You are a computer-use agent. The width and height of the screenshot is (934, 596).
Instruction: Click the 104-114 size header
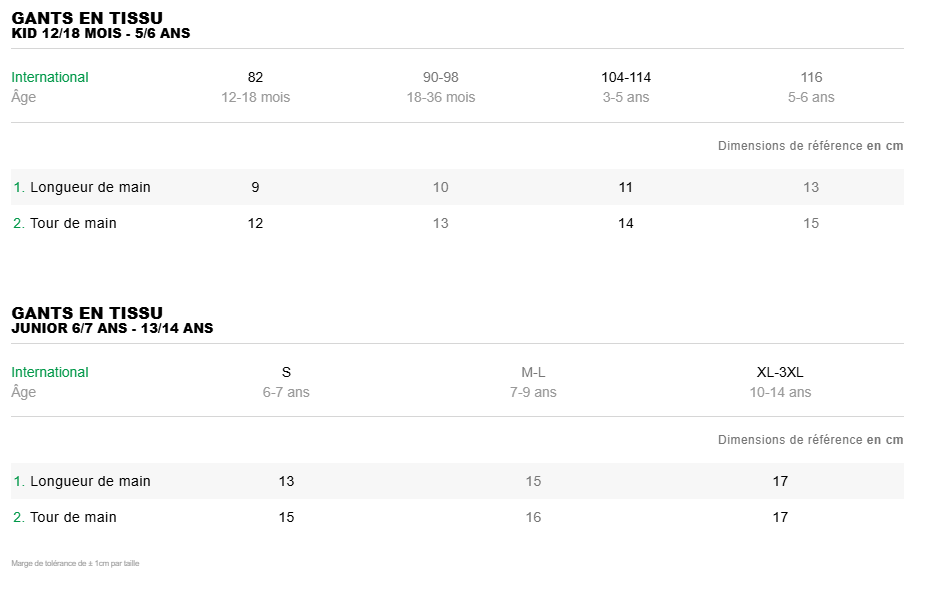(x=626, y=77)
